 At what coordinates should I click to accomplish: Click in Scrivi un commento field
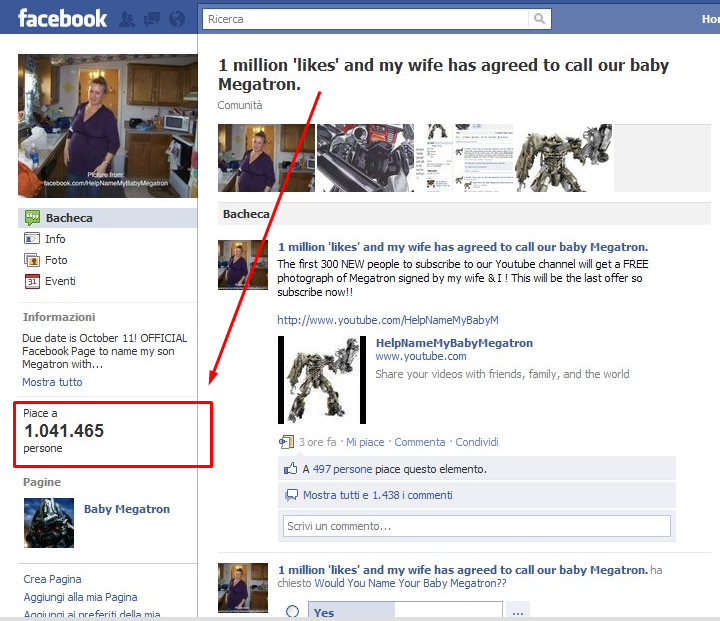coord(477,526)
